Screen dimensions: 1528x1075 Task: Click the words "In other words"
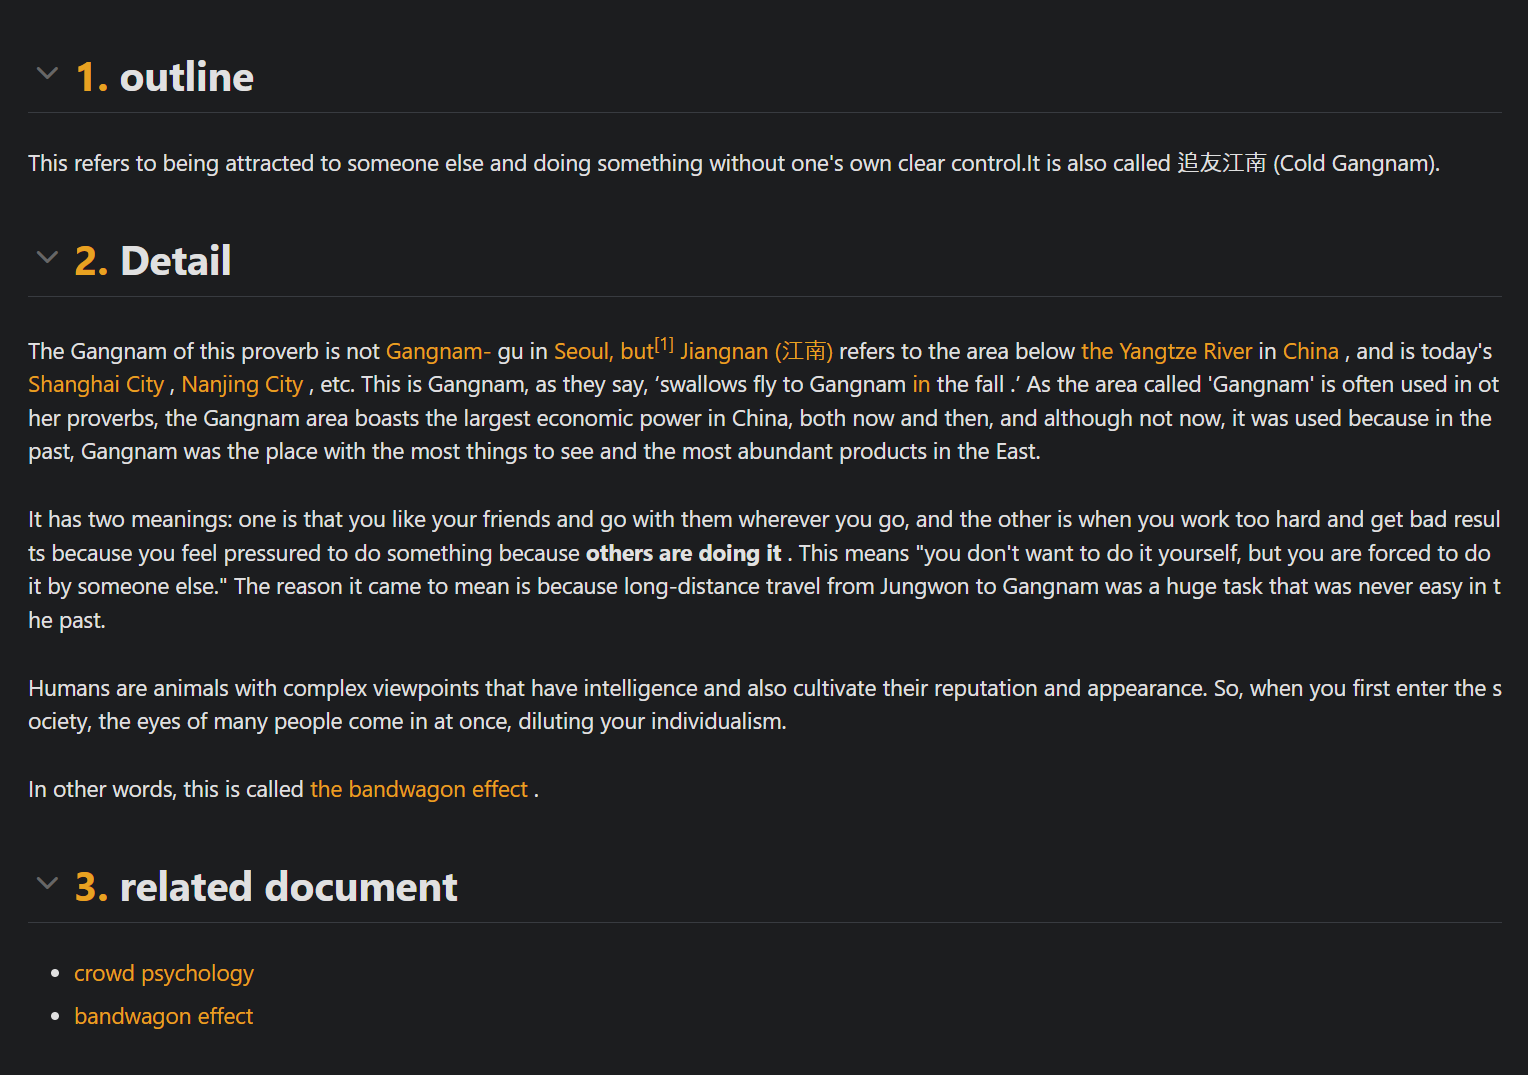[x=102, y=790]
